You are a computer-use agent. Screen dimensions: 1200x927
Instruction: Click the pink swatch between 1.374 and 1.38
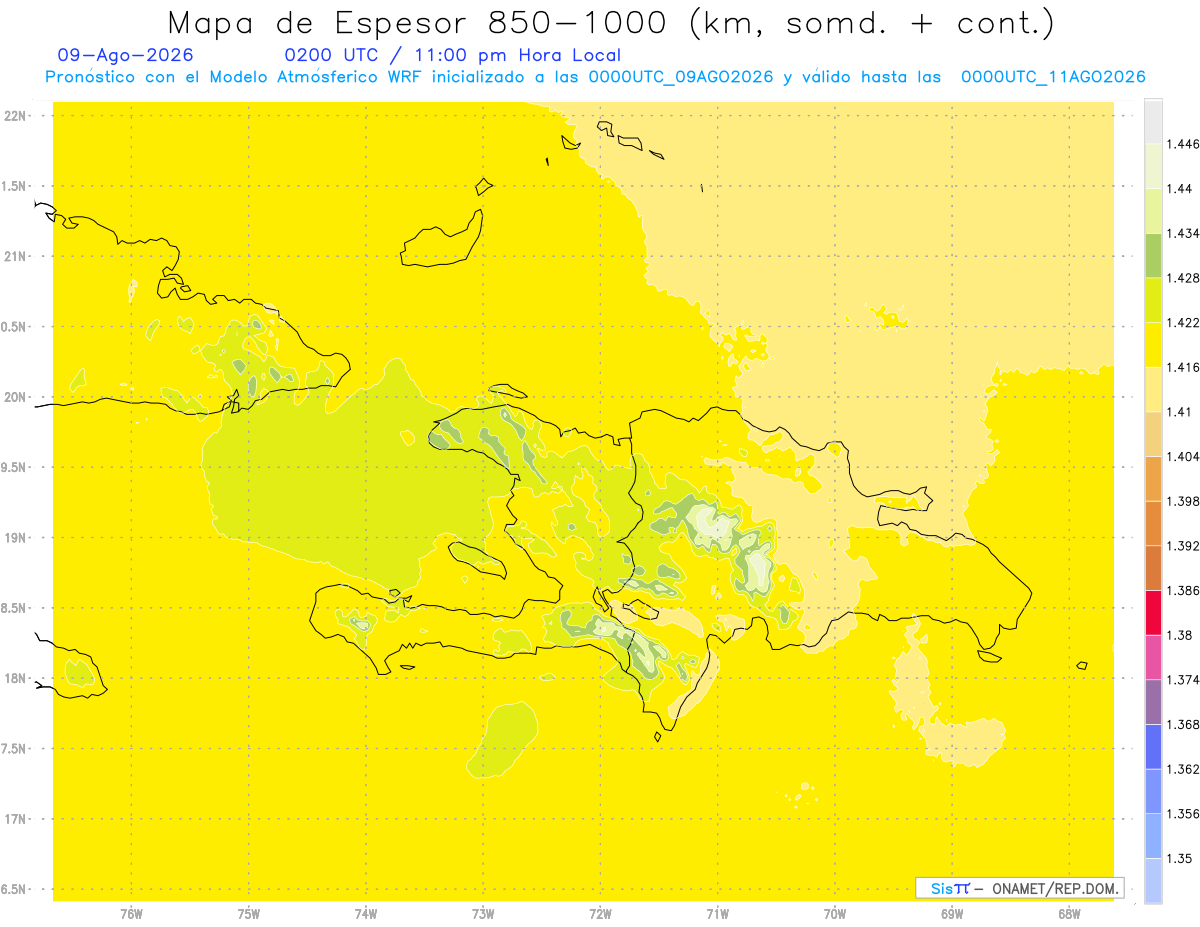coord(1153,658)
